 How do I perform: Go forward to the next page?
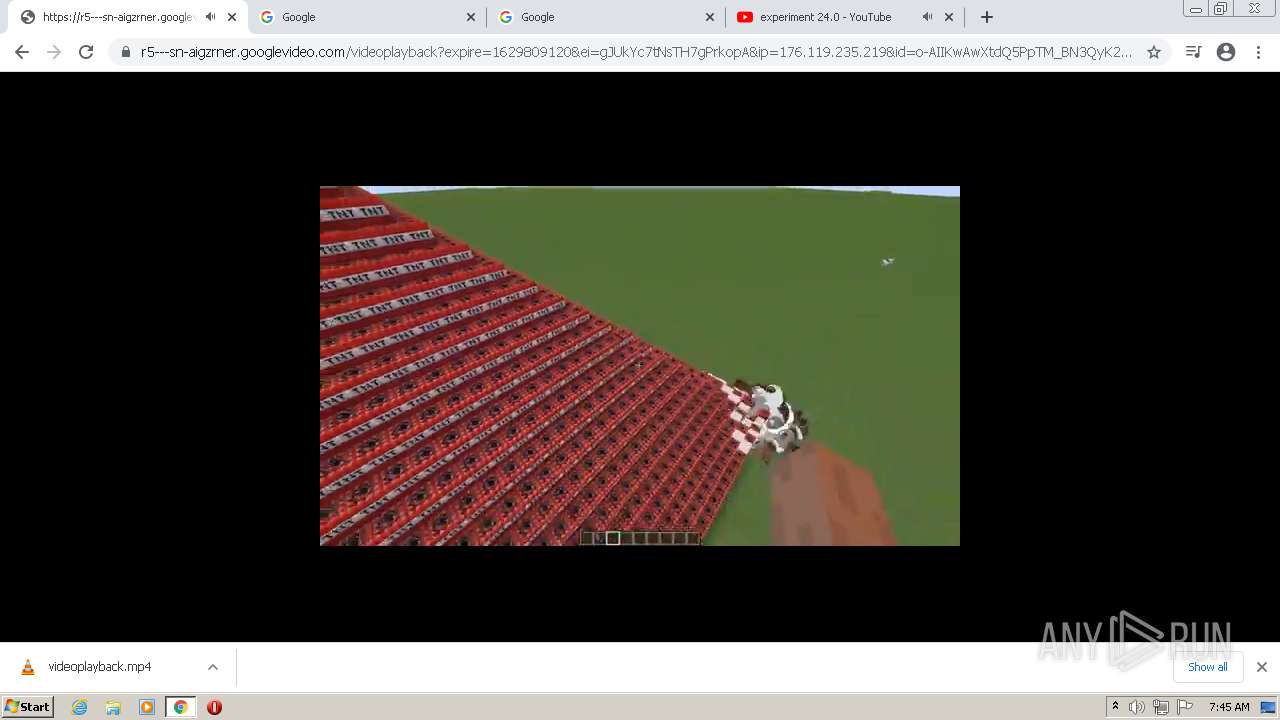54,52
